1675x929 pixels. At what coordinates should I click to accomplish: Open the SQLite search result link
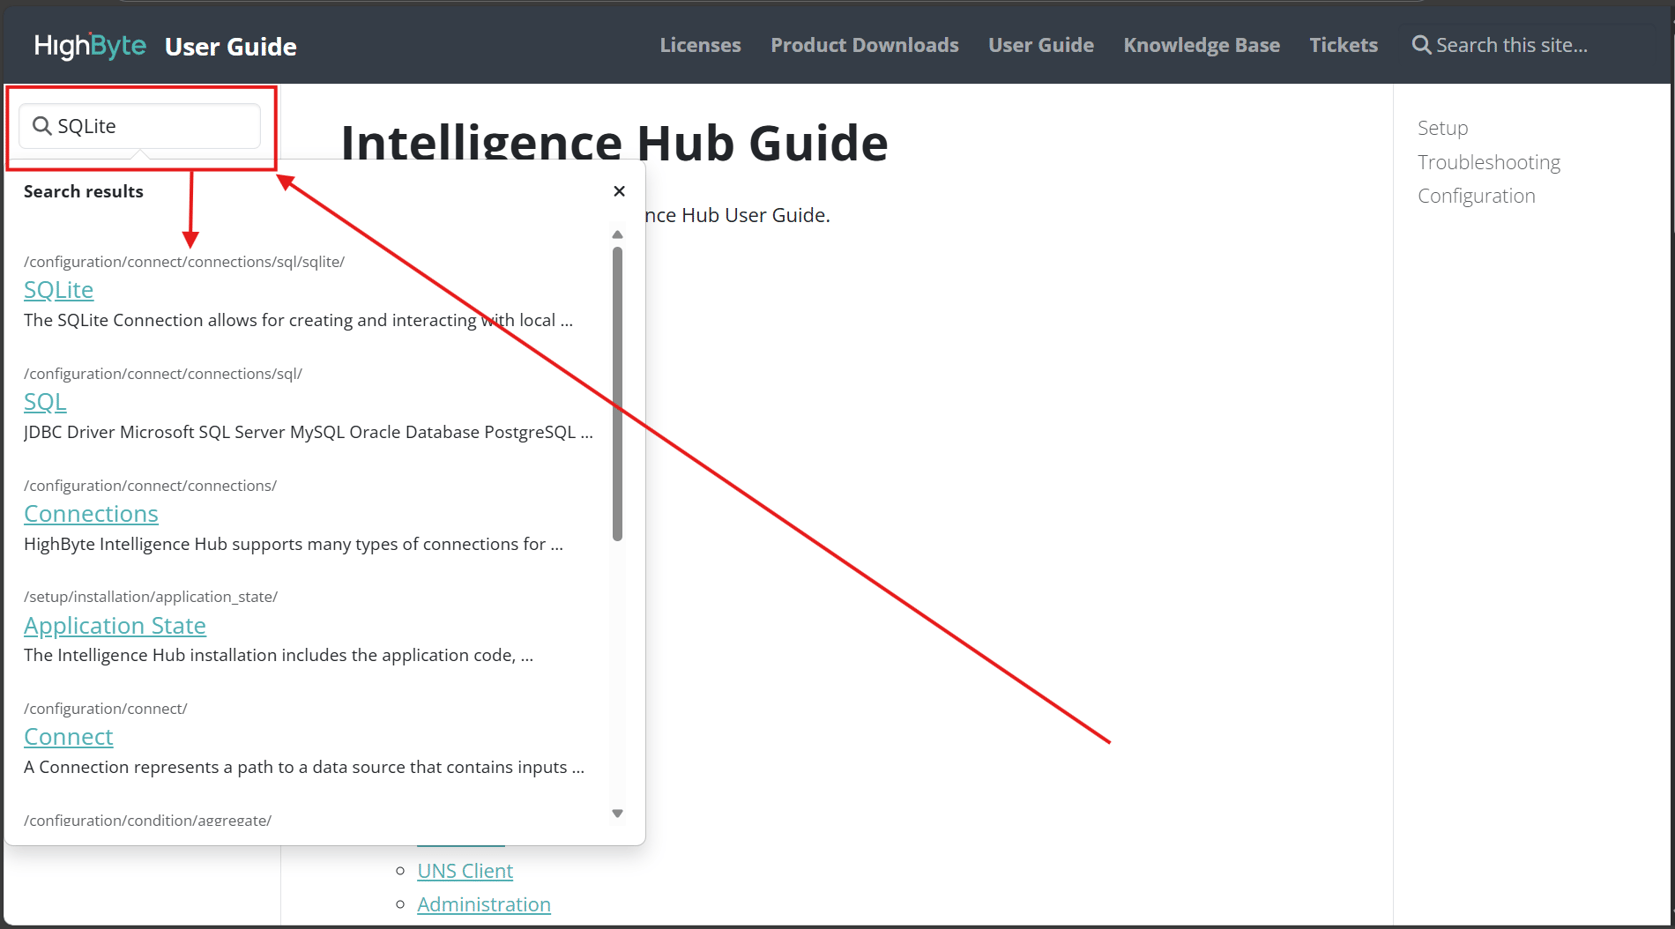click(x=58, y=289)
